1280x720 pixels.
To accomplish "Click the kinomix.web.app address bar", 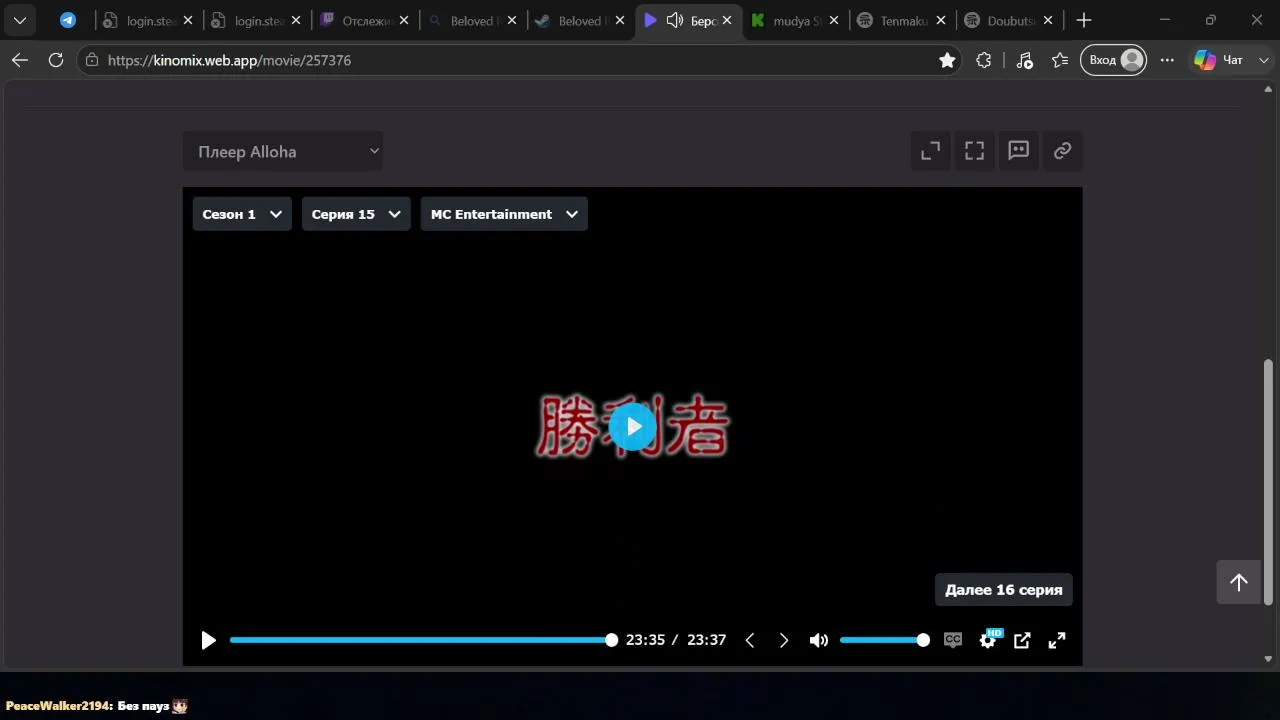I will click(519, 60).
